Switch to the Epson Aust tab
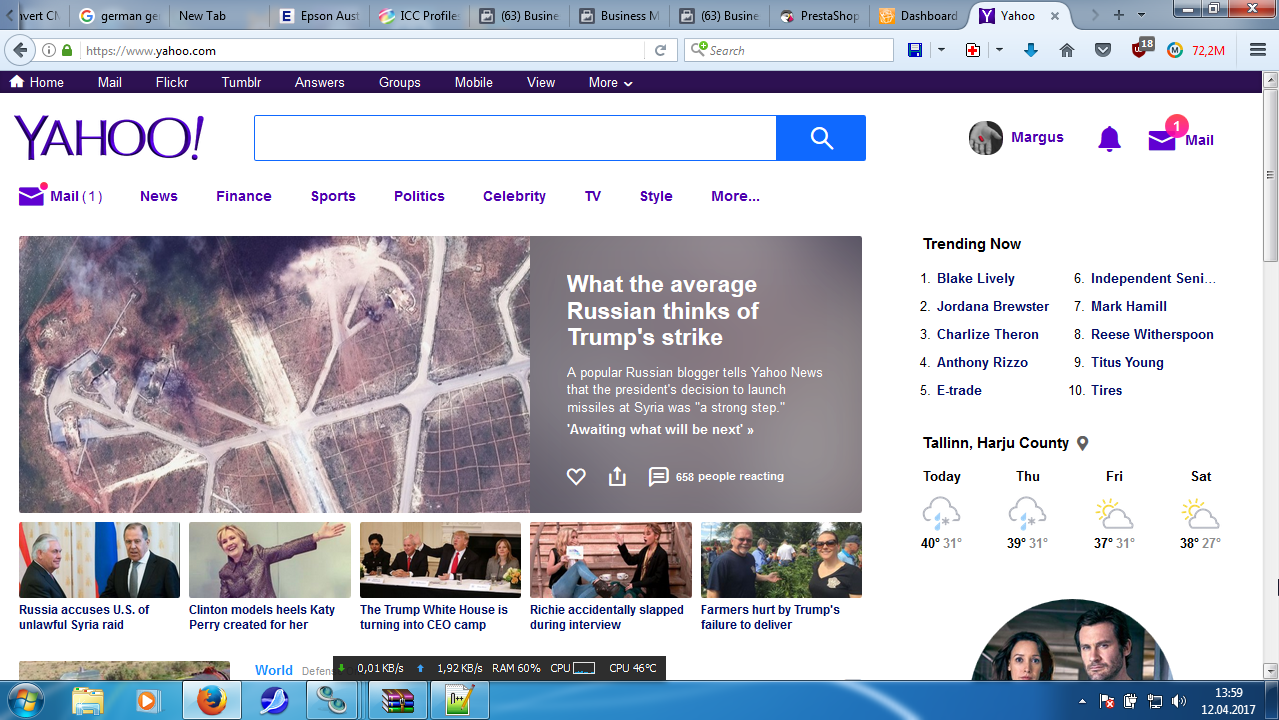This screenshot has height=720, width=1279. coord(319,15)
